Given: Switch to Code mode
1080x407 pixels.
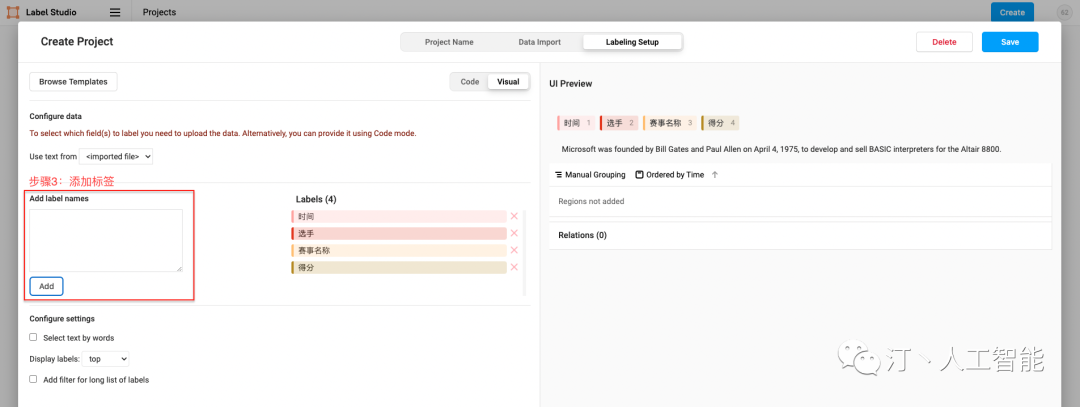Looking at the screenshot, I should 470,81.
